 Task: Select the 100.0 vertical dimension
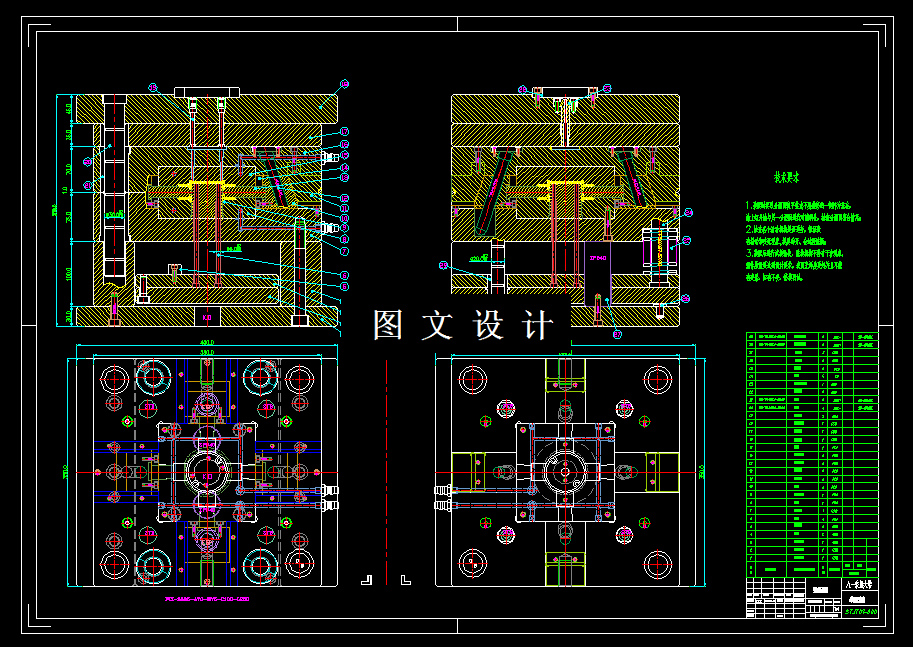[x=68, y=273]
